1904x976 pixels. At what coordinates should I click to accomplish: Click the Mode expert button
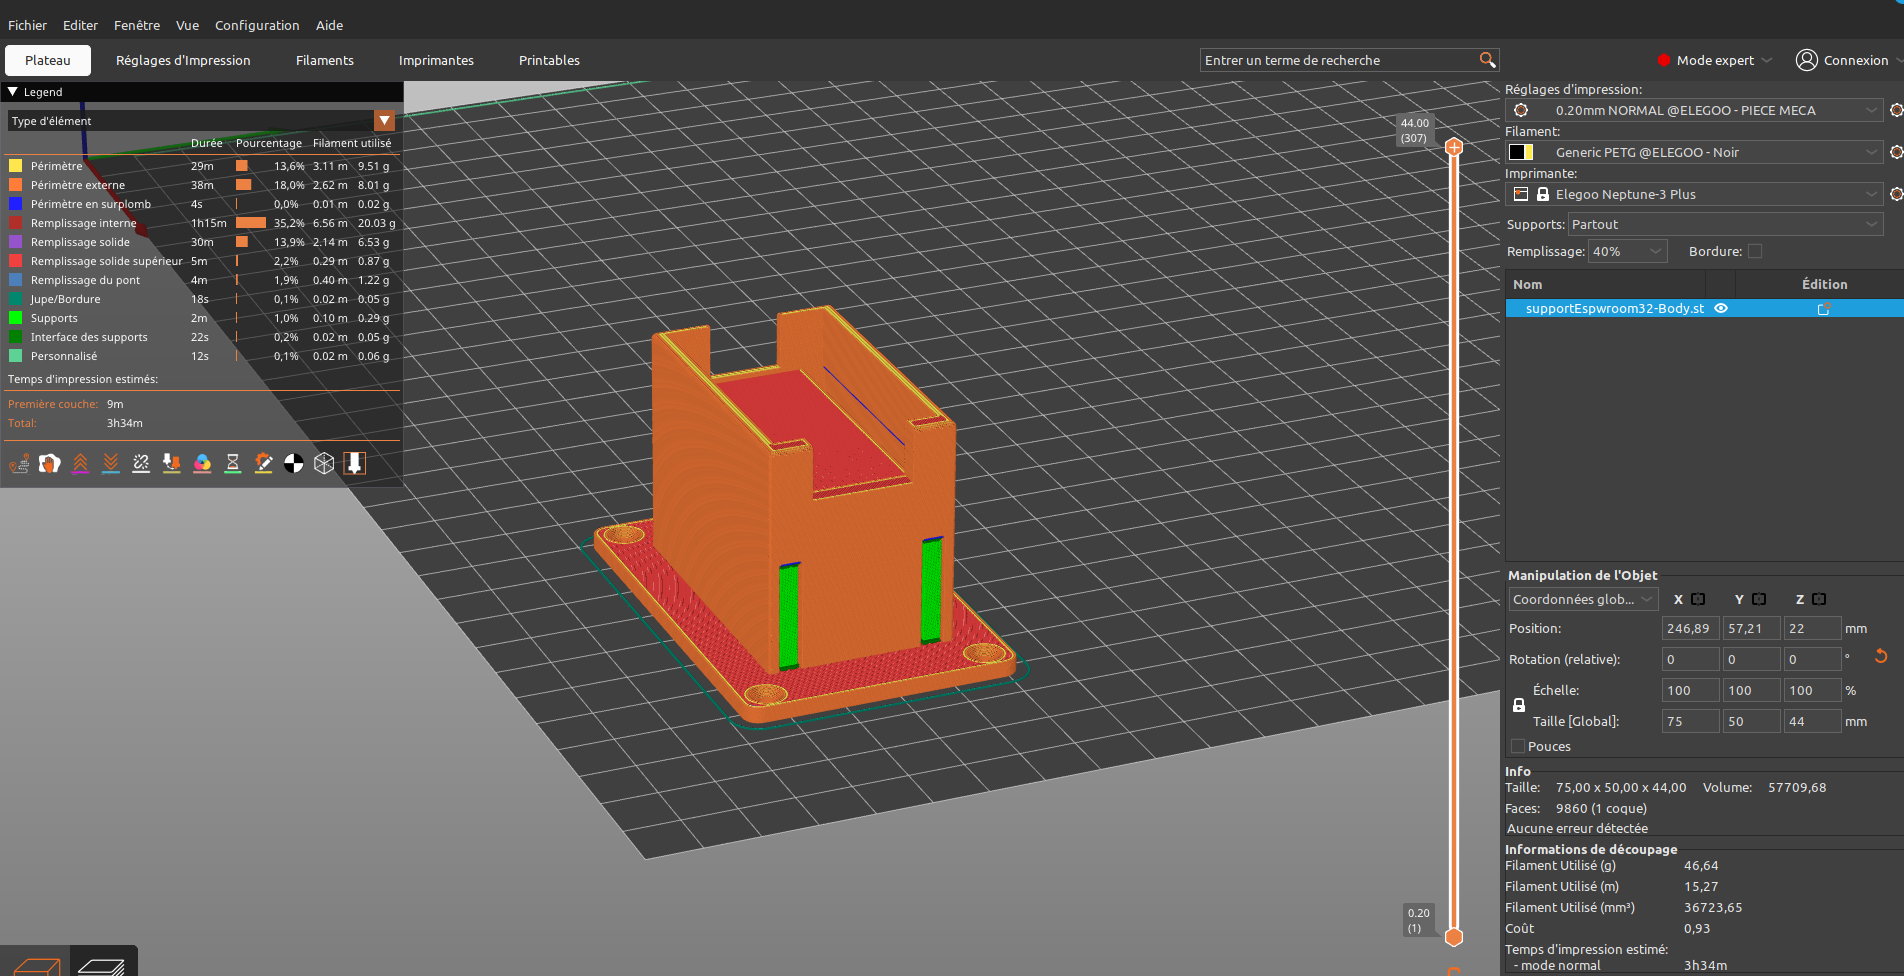1714,61
